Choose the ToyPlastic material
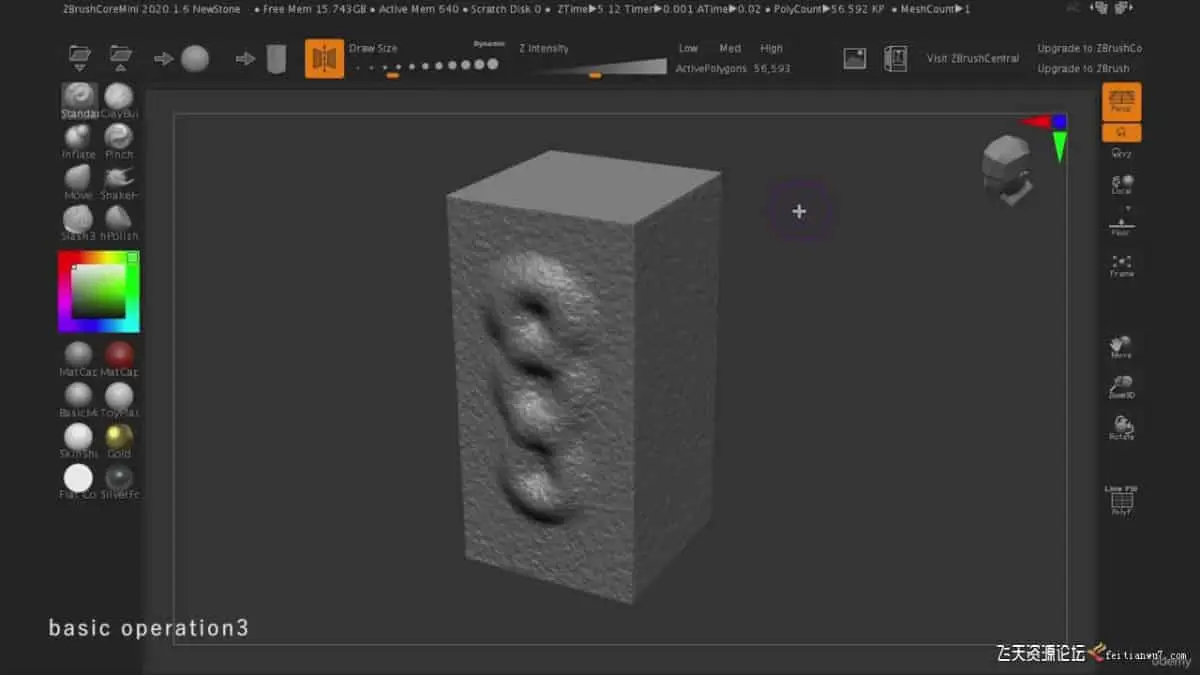Screen dimensions: 1200x675 point(119,400)
